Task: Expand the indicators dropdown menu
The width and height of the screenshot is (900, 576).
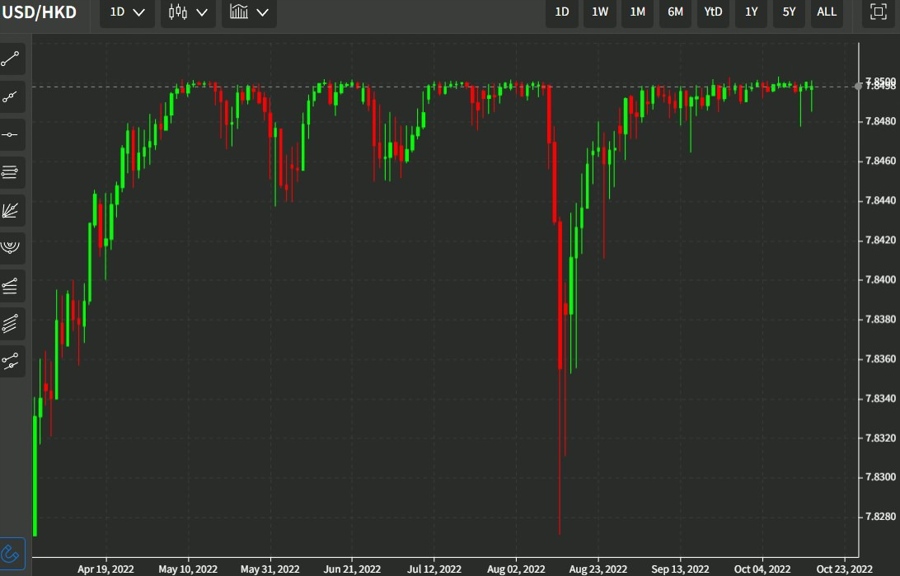Action: click(249, 12)
